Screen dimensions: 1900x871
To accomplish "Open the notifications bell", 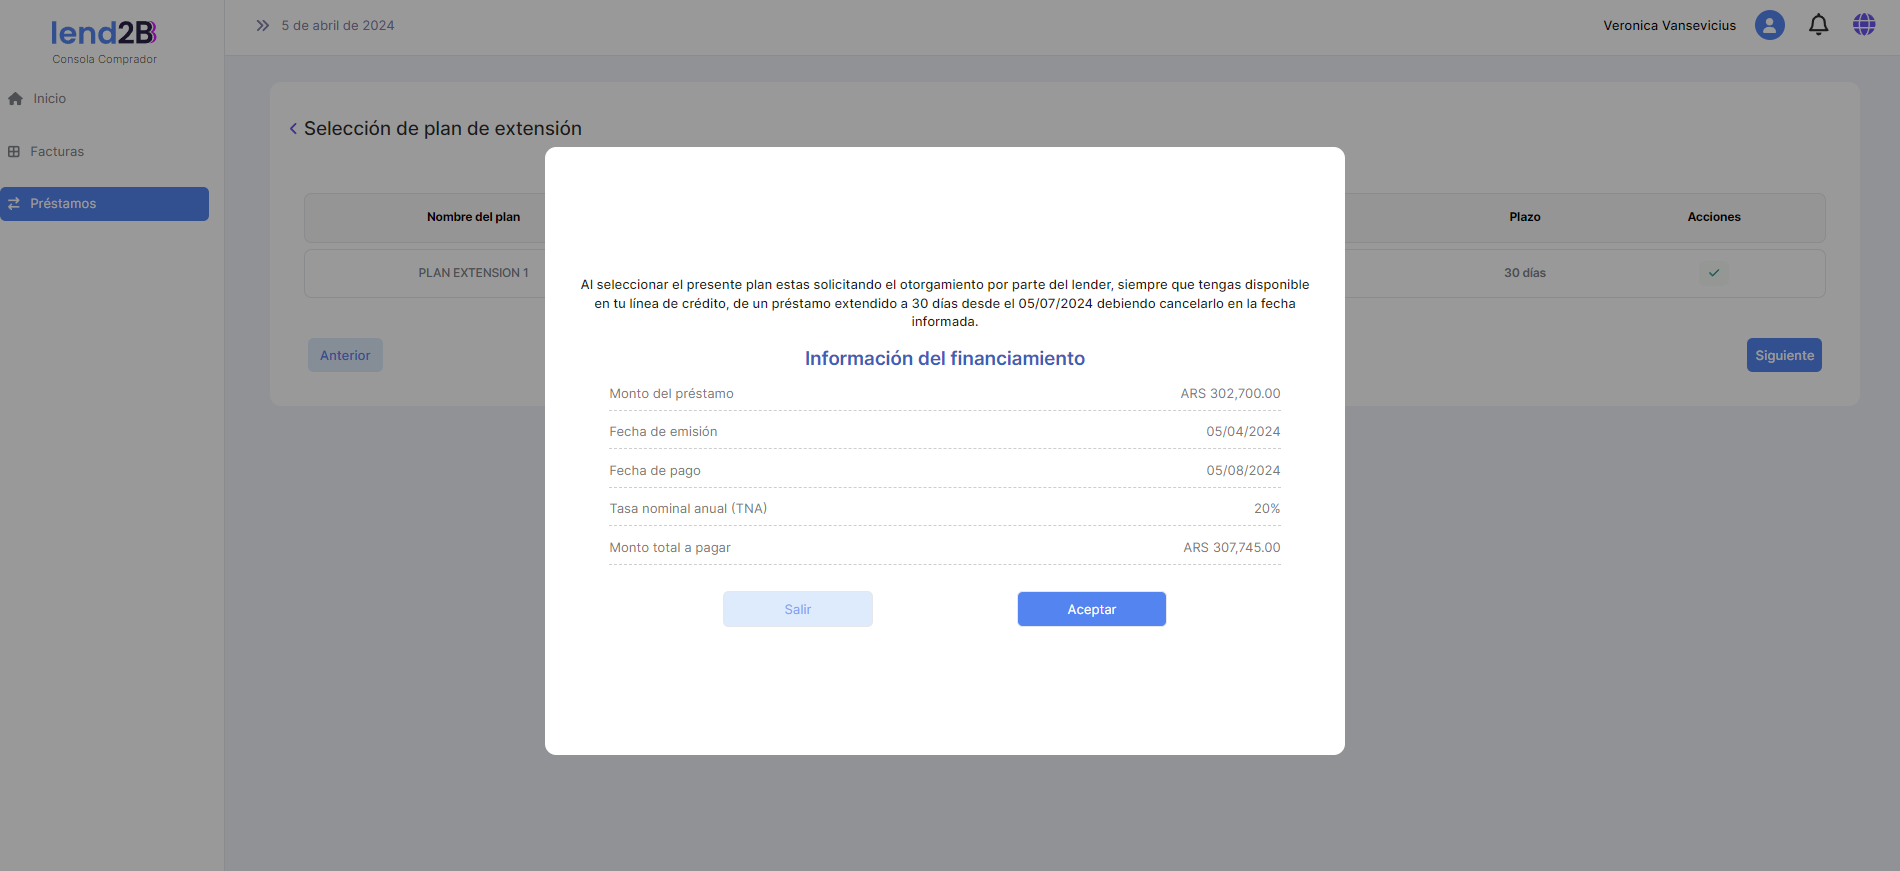I will (1818, 25).
